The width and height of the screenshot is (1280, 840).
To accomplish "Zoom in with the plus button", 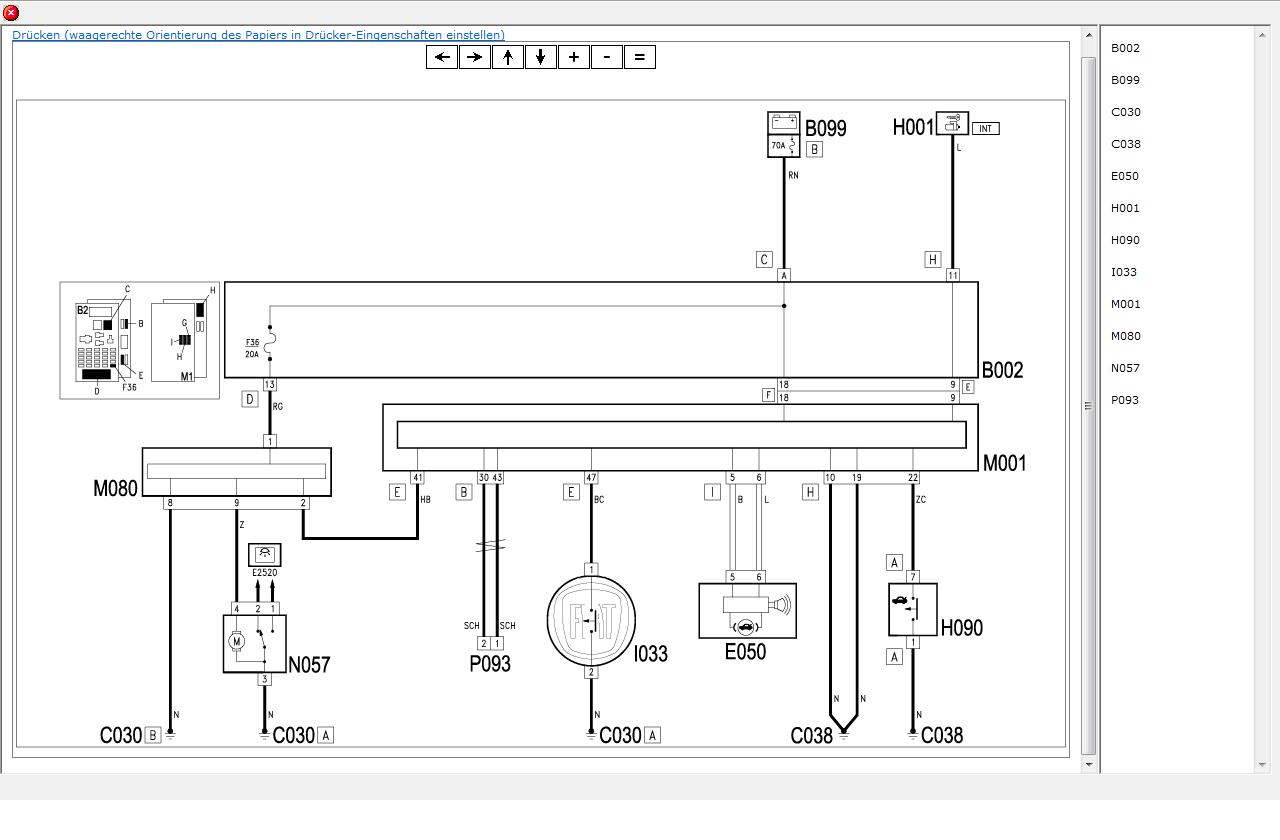I will coord(574,57).
